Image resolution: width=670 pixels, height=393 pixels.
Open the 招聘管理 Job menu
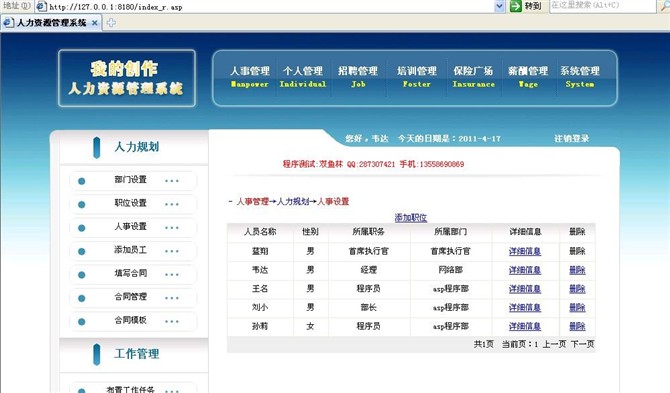[x=358, y=76]
